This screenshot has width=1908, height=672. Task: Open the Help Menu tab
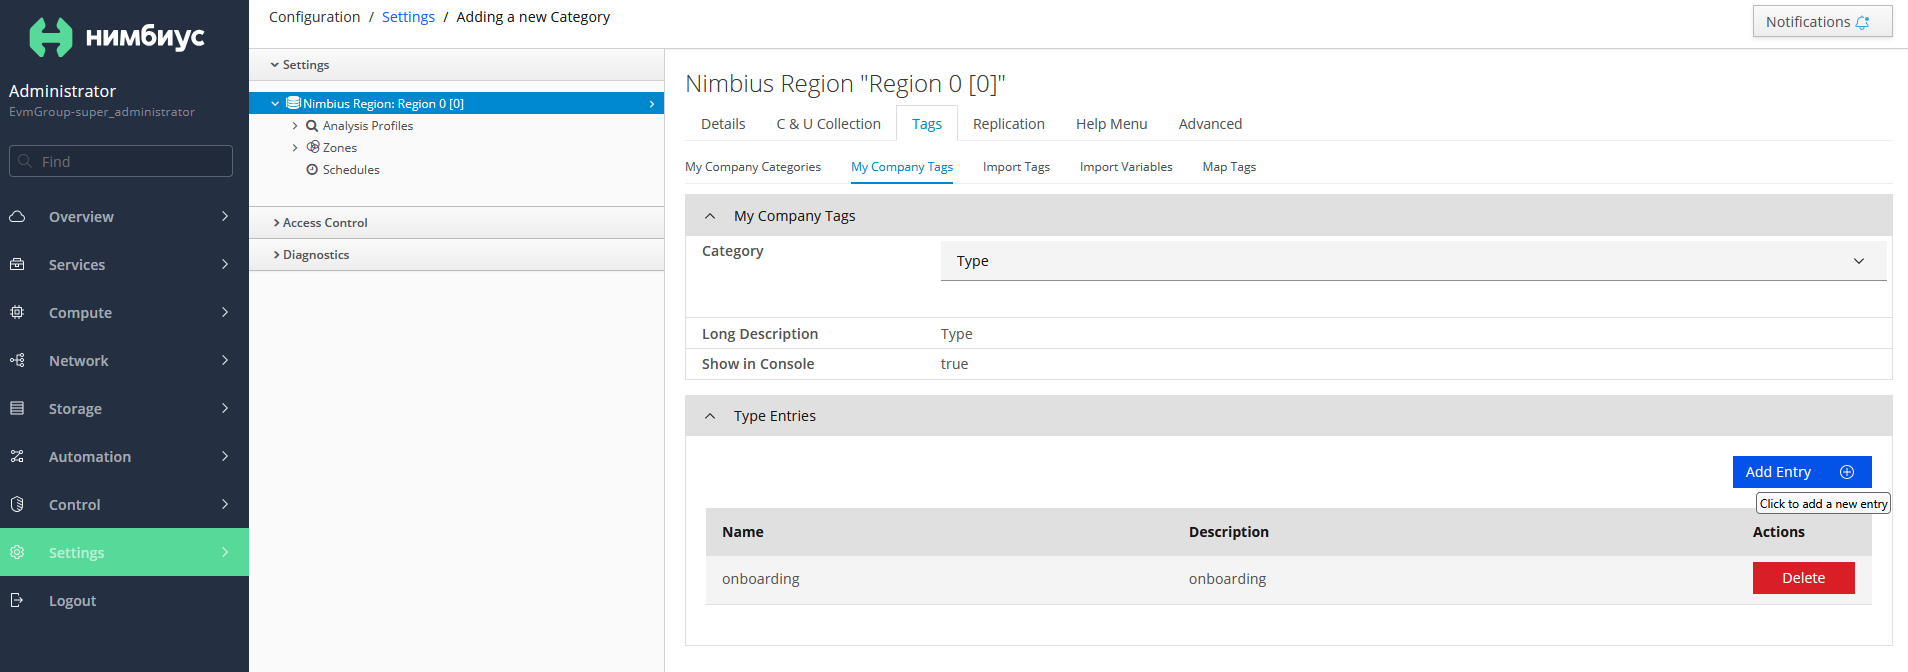(1112, 124)
